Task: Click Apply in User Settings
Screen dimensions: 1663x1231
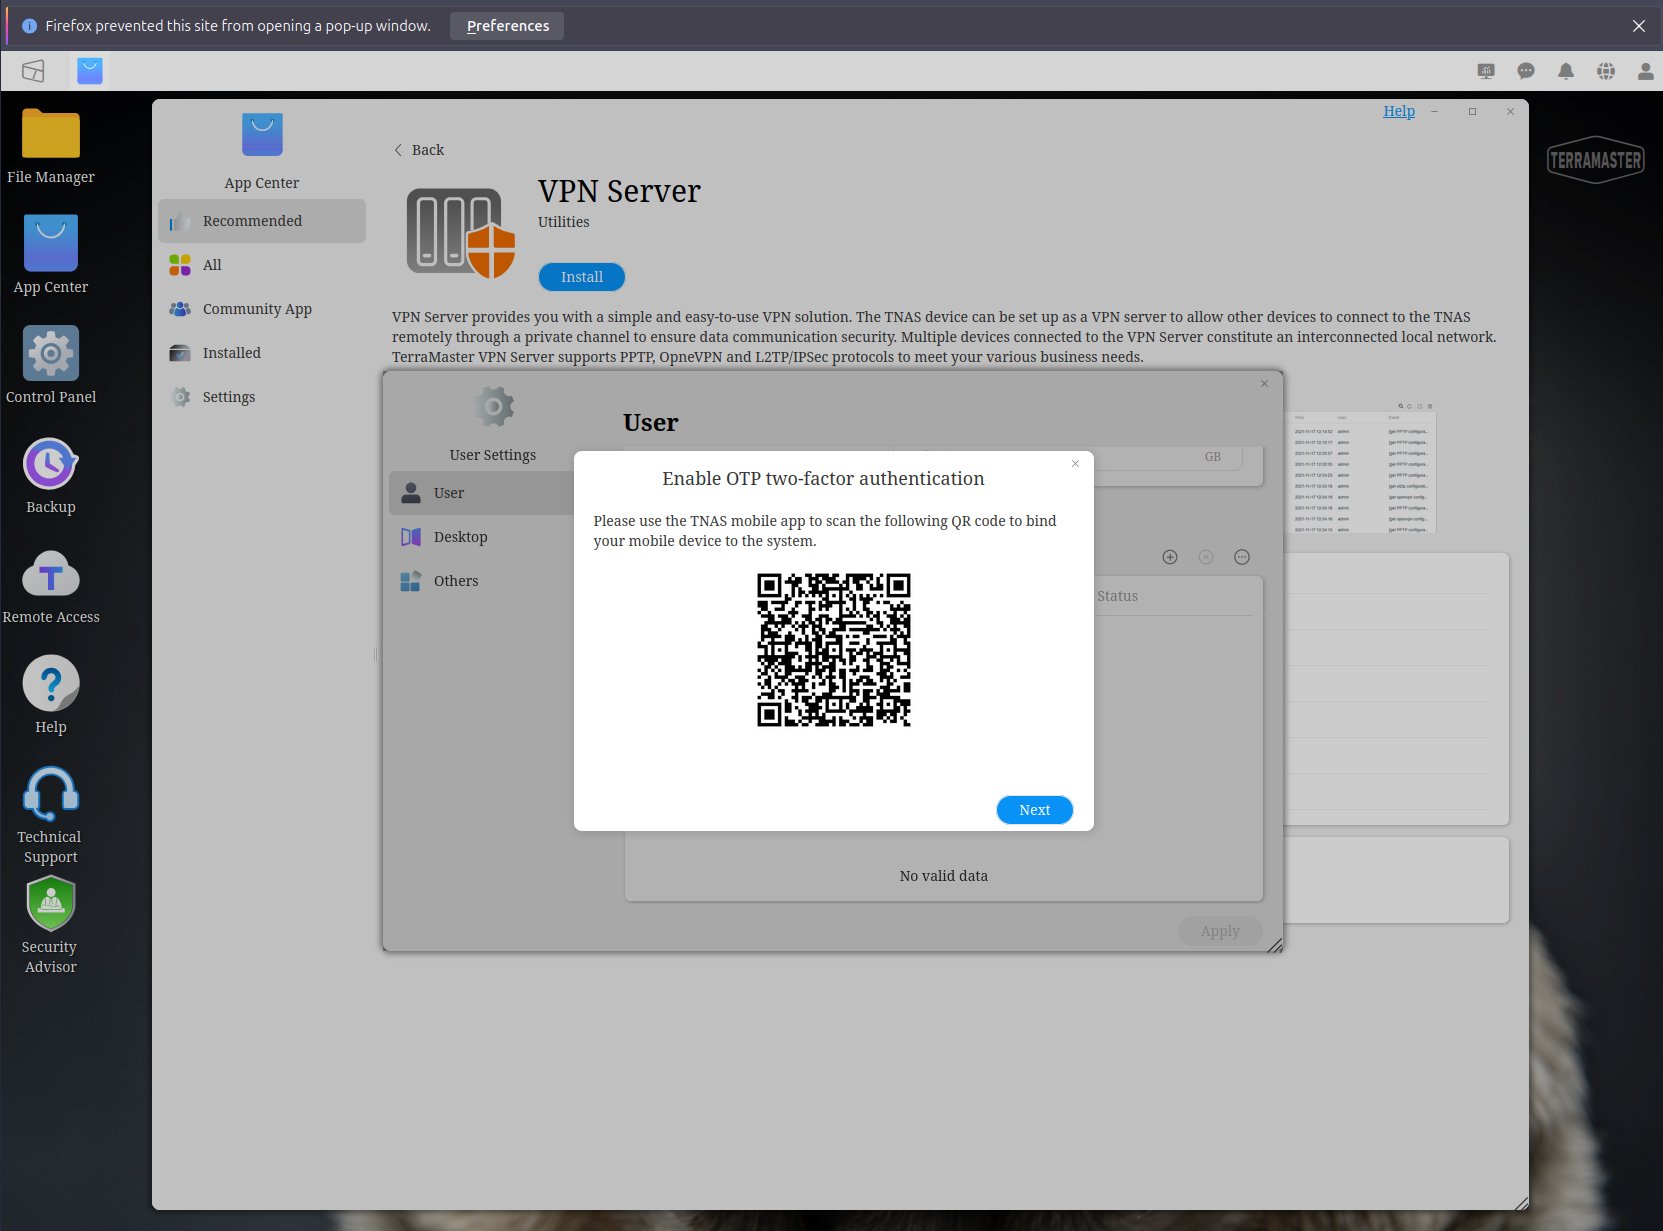Action: (x=1220, y=931)
